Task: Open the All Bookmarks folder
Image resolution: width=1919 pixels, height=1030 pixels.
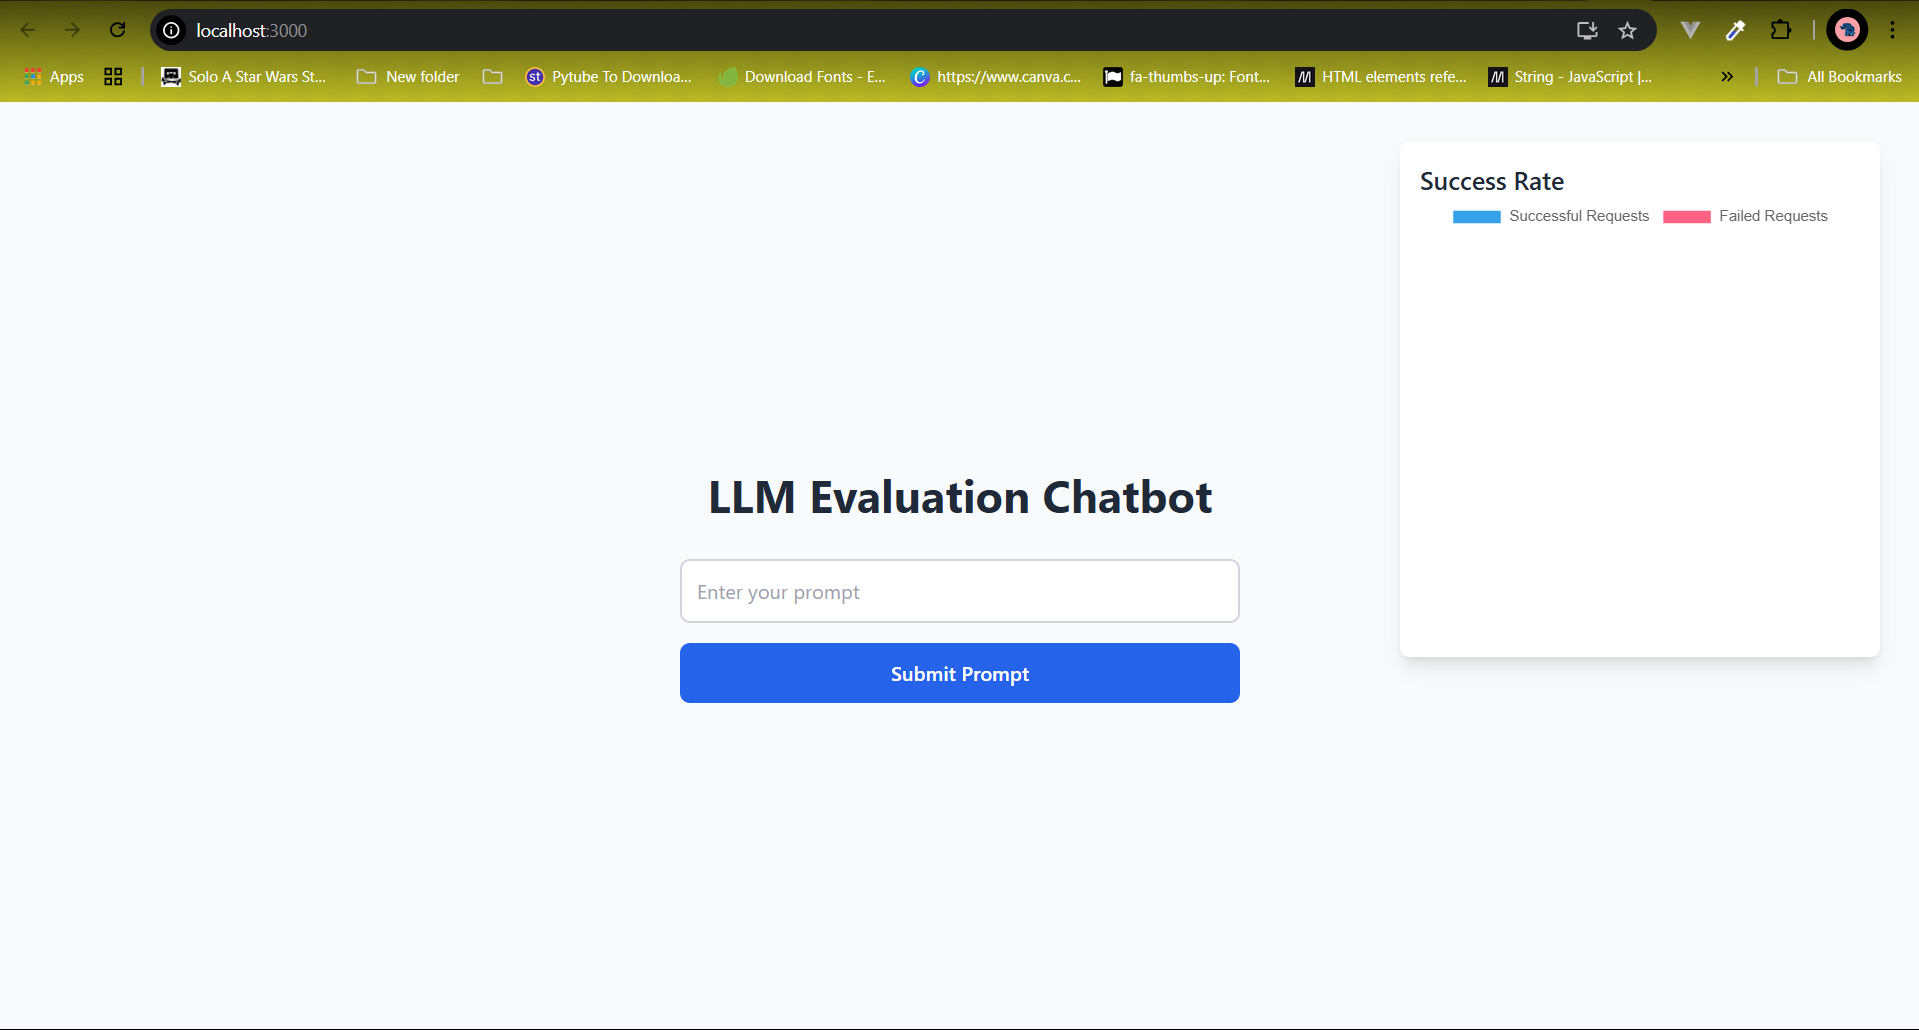Action: [x=1840, y=77]
